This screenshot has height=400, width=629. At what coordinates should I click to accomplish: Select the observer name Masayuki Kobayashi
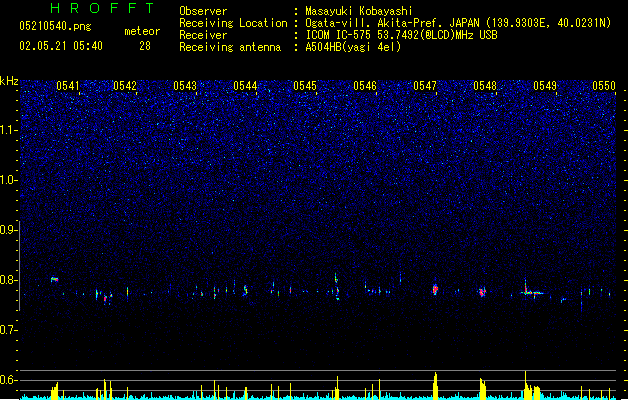click(359, 11)
